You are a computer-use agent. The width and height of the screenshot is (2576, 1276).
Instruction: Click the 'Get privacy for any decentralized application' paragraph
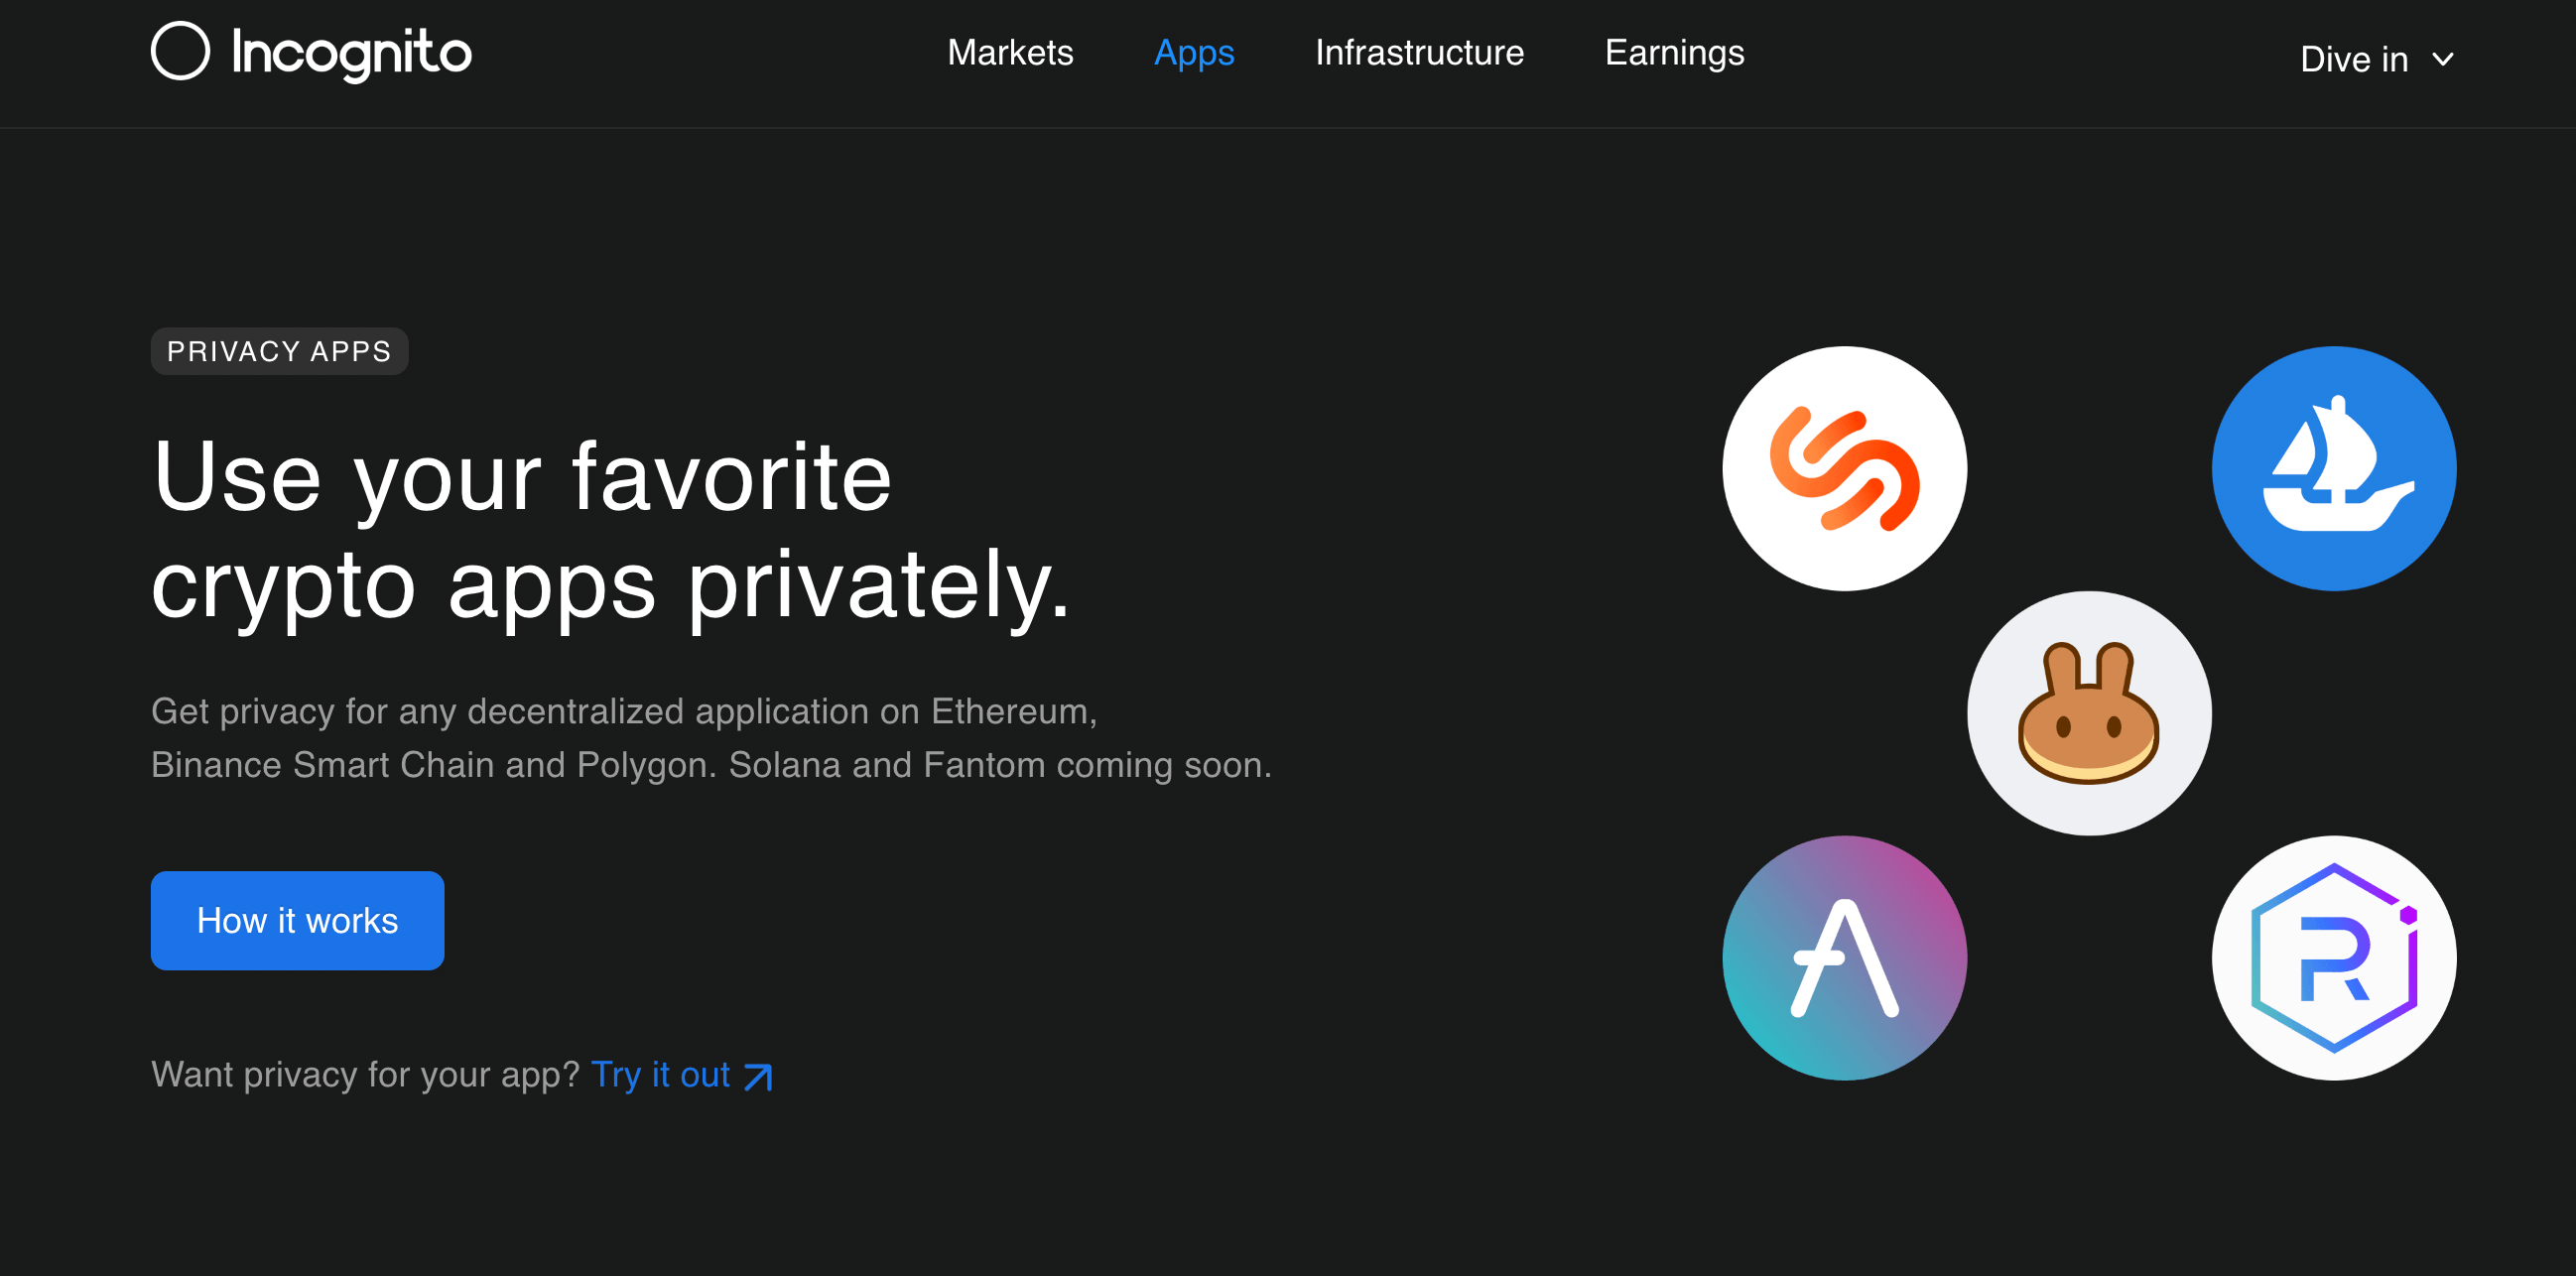[x=711, y=738]
